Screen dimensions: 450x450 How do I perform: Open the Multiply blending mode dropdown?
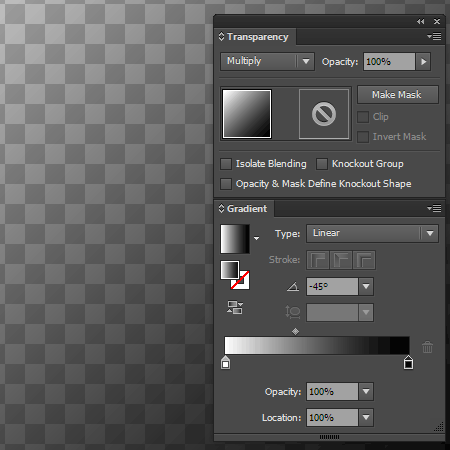pyautogui.click(x=267, y=61)
